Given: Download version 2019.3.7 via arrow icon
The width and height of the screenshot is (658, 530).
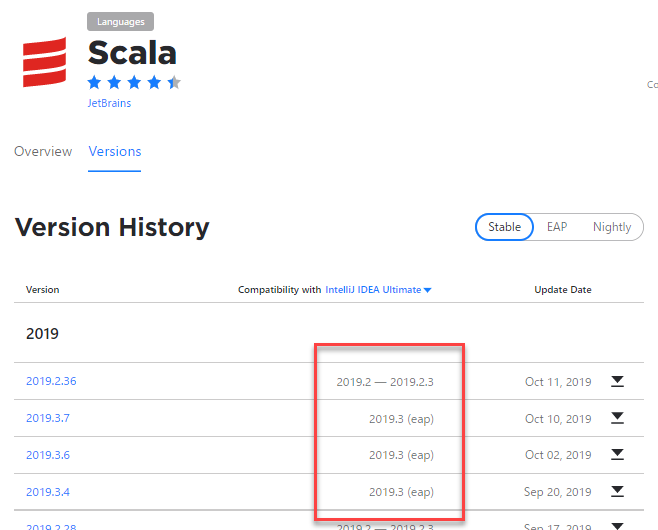Looking at the screenshot, I should coord(617,418).
